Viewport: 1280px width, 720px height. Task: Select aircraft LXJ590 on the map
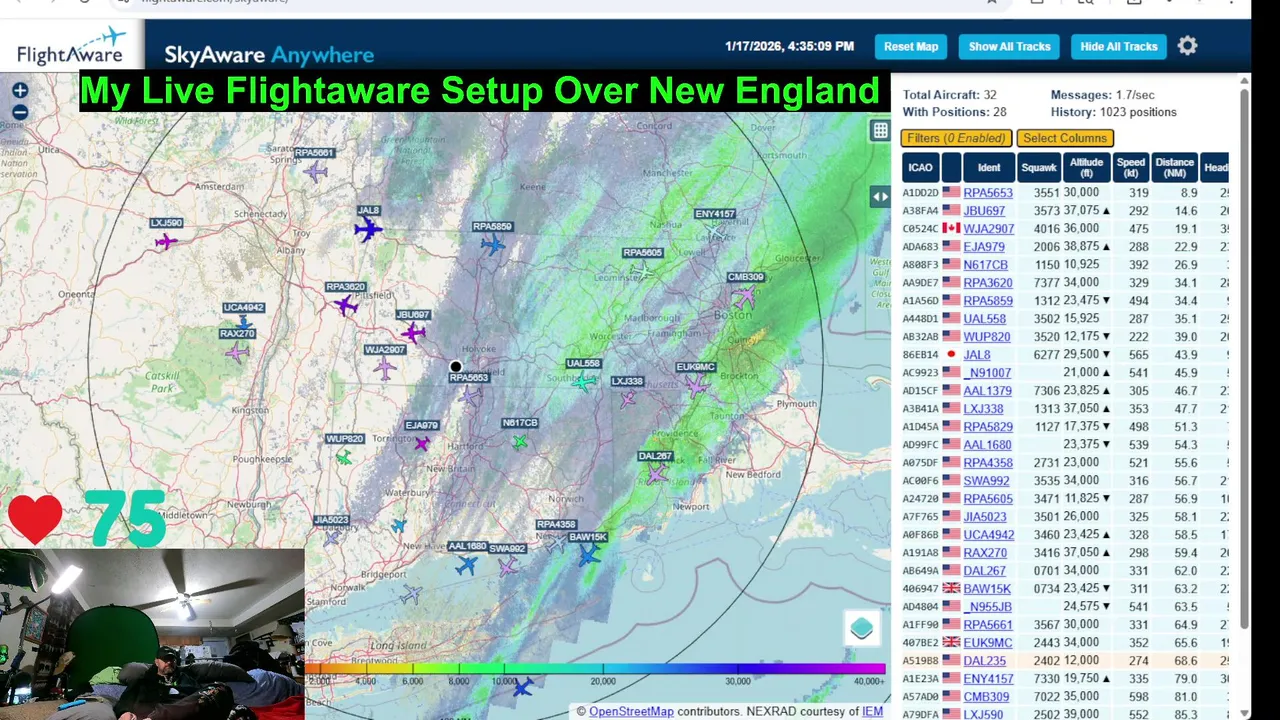point(166,240)
